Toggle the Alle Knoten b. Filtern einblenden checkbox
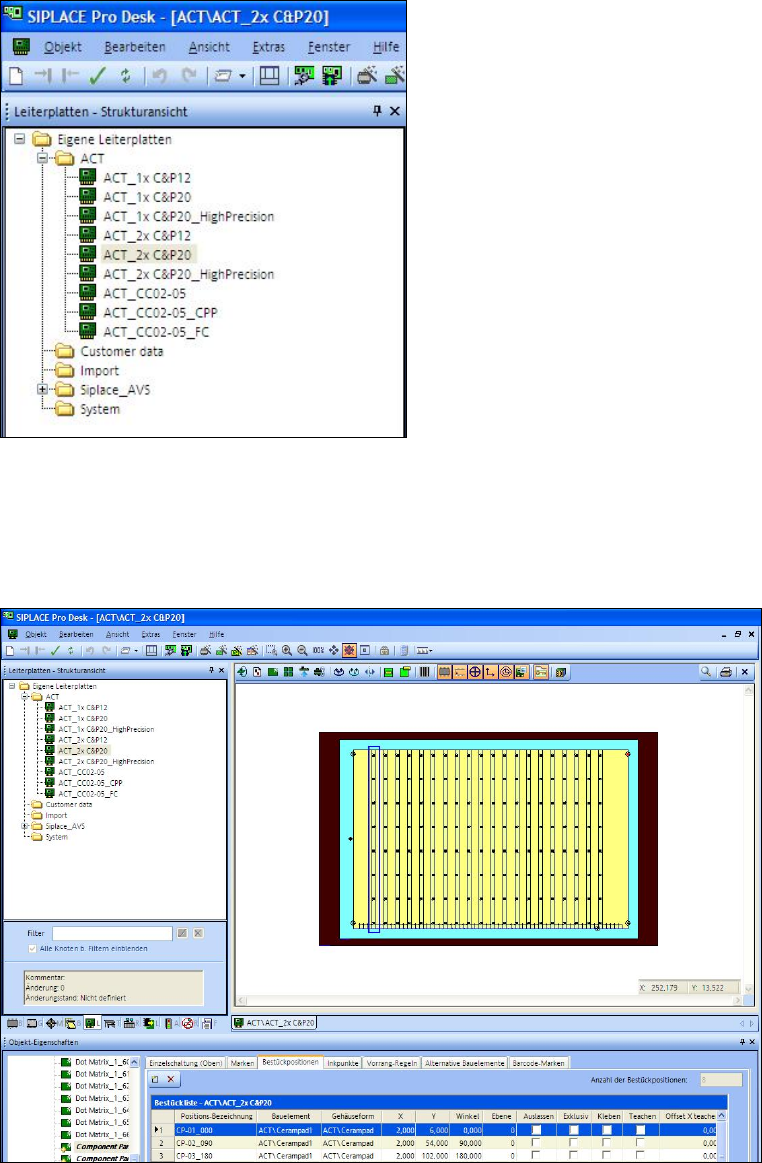The image size is (762, 1163). click(32, 948)
